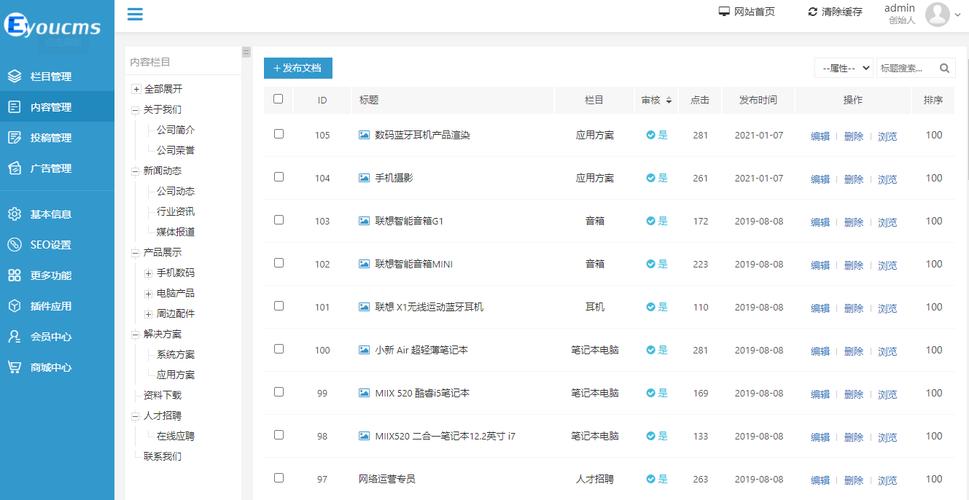Viewport: 969px width, 500px height.
Task: Click image icon beside 手机摄影
Action: click(365, 178)
